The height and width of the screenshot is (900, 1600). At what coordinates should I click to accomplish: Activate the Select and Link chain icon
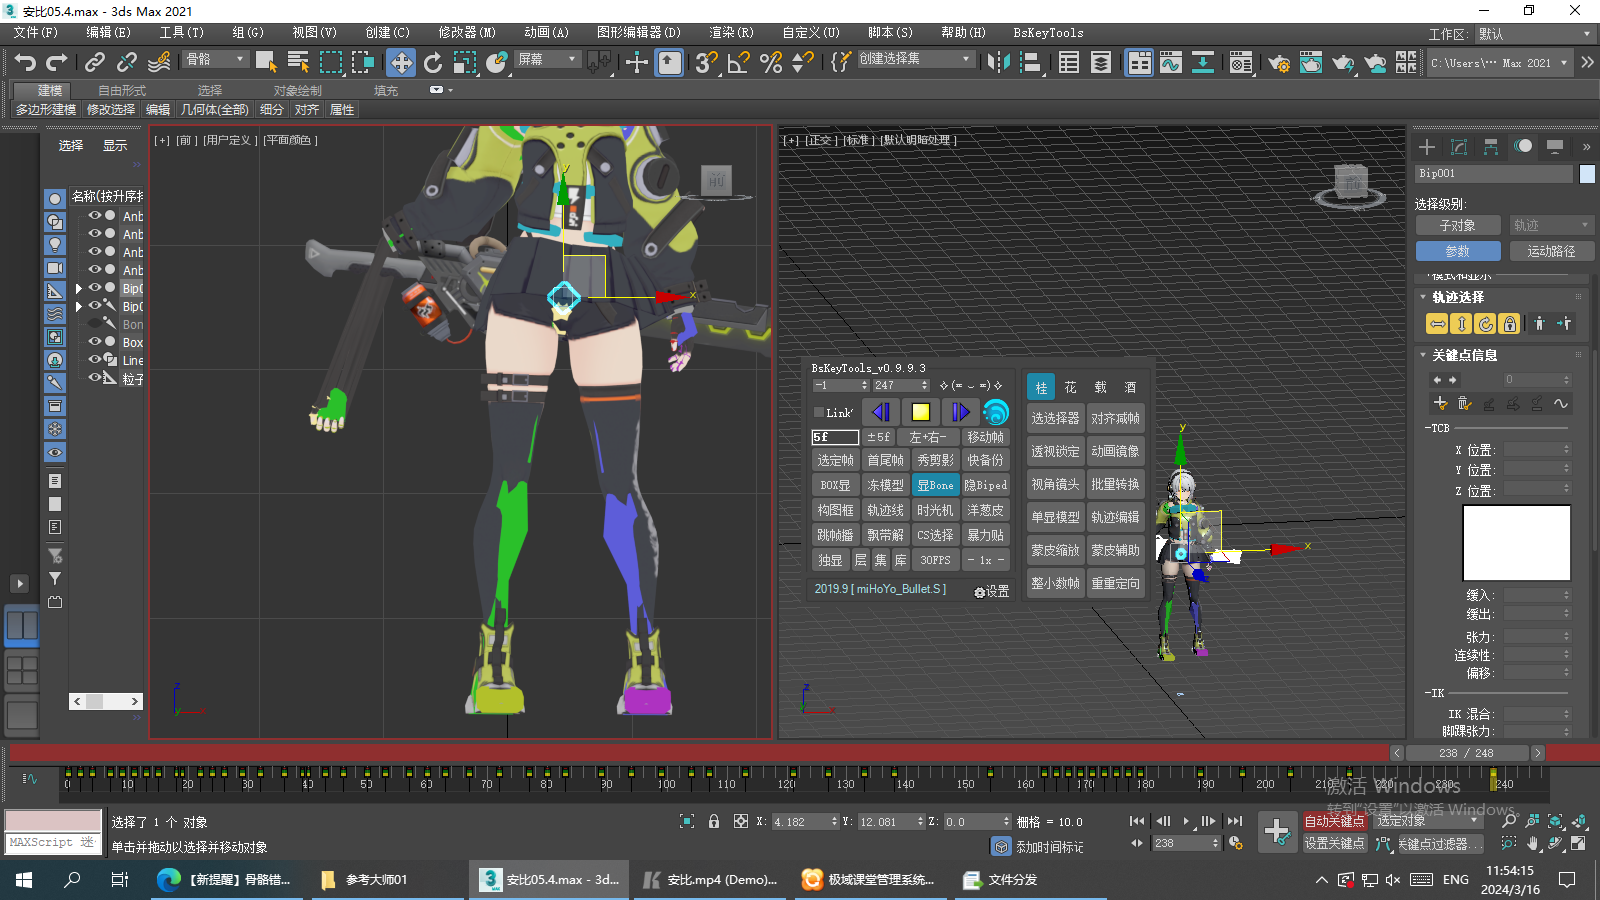pos(94,62)
